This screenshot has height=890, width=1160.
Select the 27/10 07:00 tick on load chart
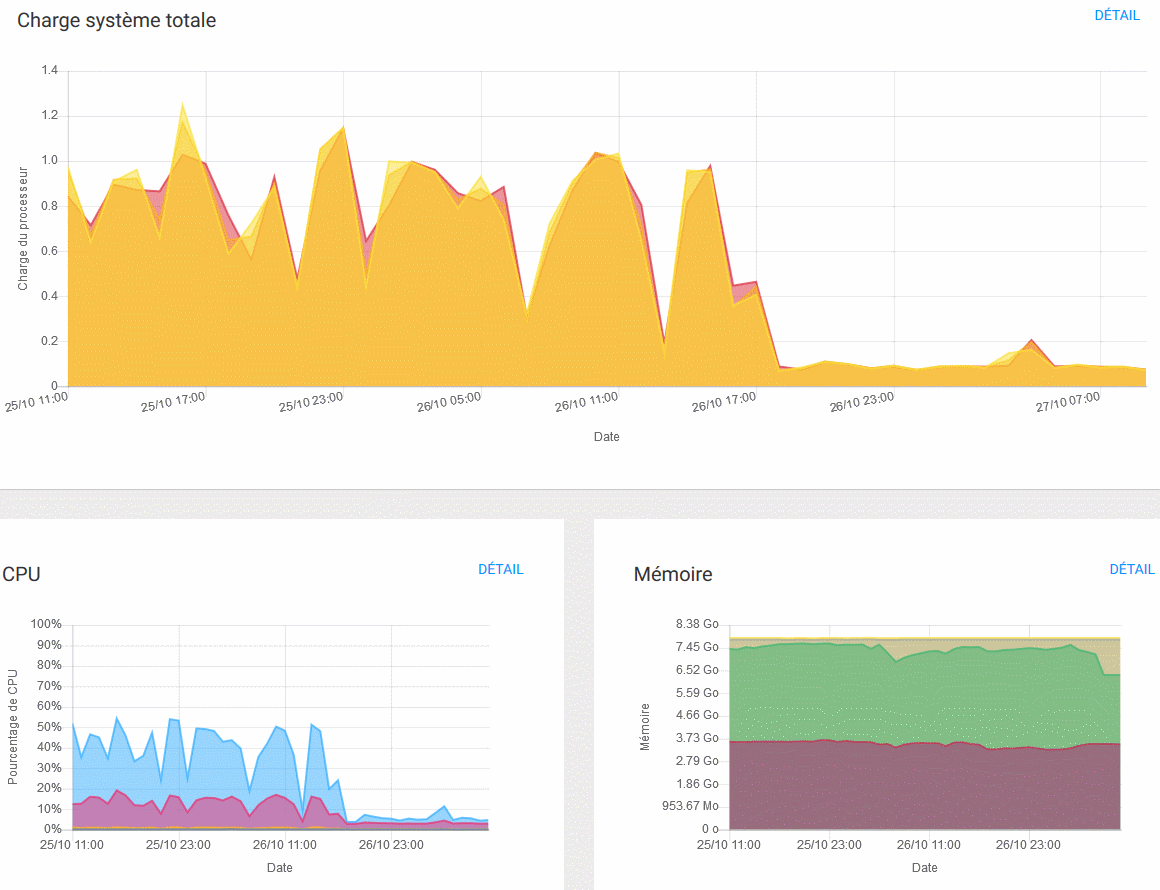pyautogui.click(x=1067, y=402)
